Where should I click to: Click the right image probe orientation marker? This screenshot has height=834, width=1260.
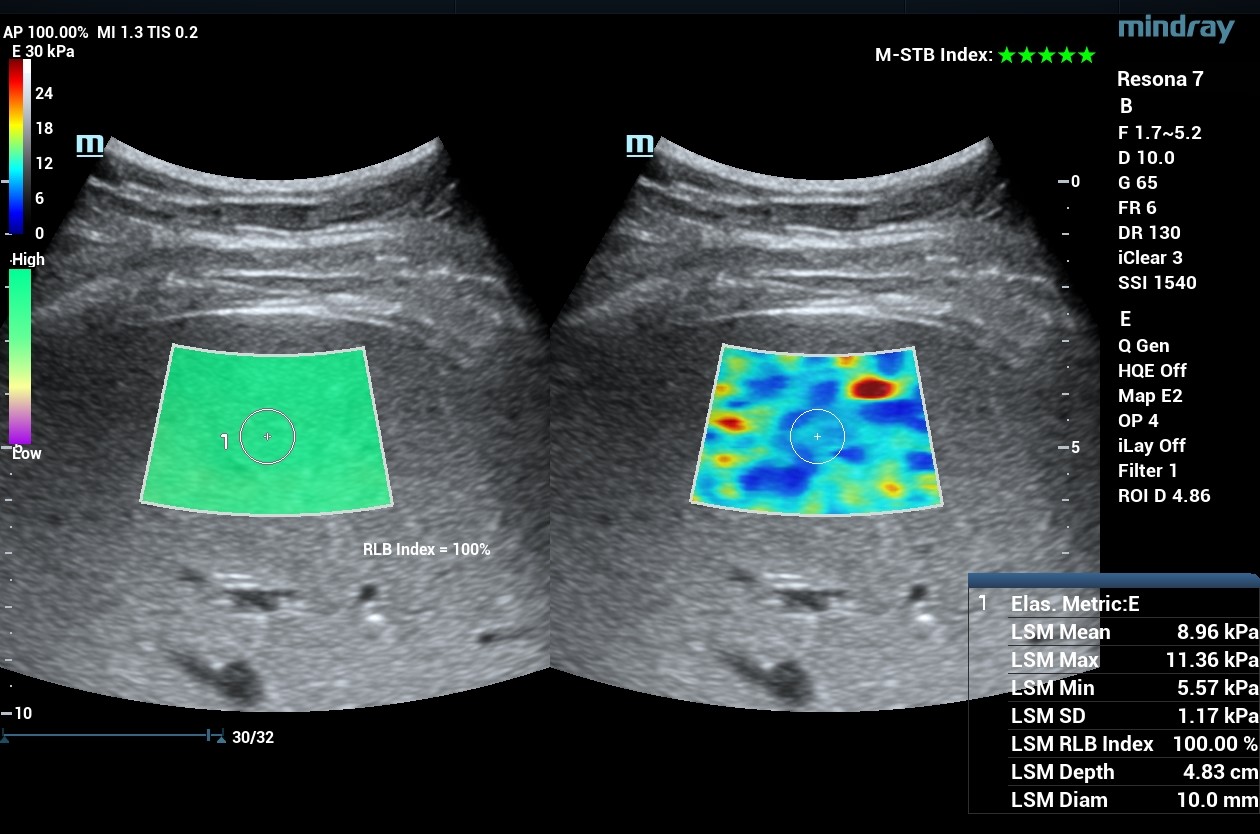pyautogui.click(x=639, y=145)
